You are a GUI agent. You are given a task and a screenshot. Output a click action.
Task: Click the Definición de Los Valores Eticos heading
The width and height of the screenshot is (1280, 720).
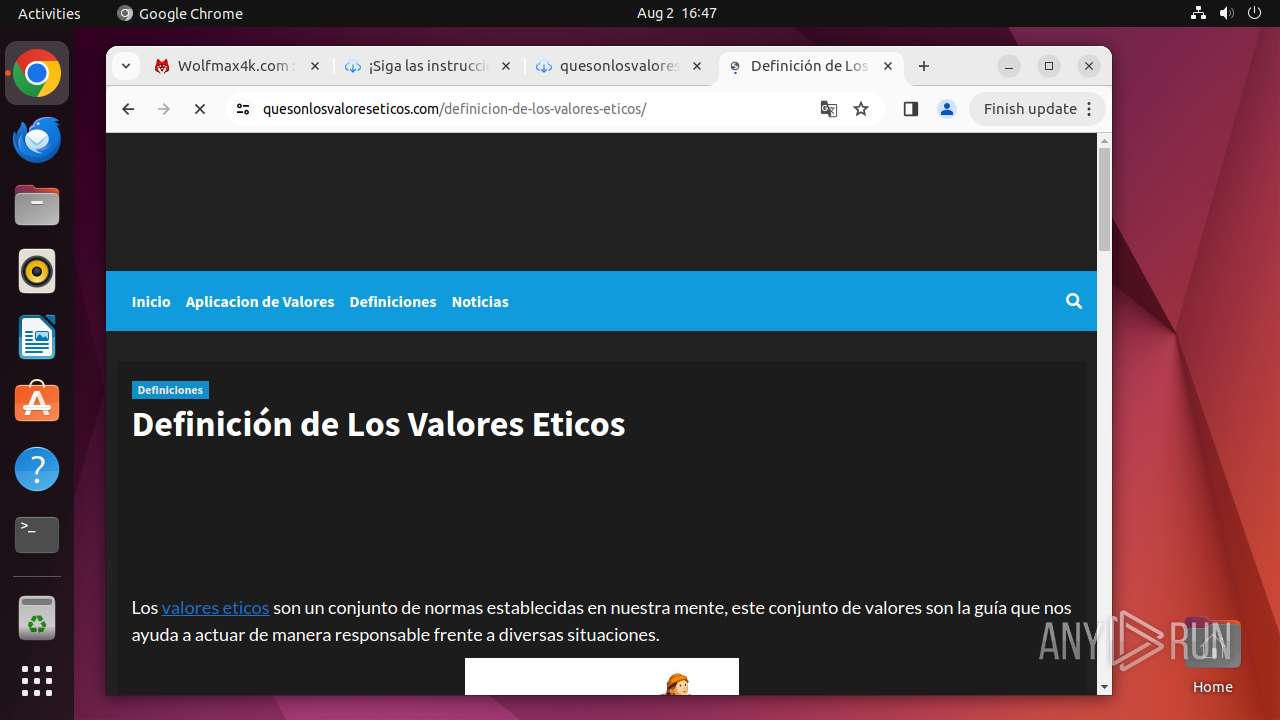click(x=378, y=424)
